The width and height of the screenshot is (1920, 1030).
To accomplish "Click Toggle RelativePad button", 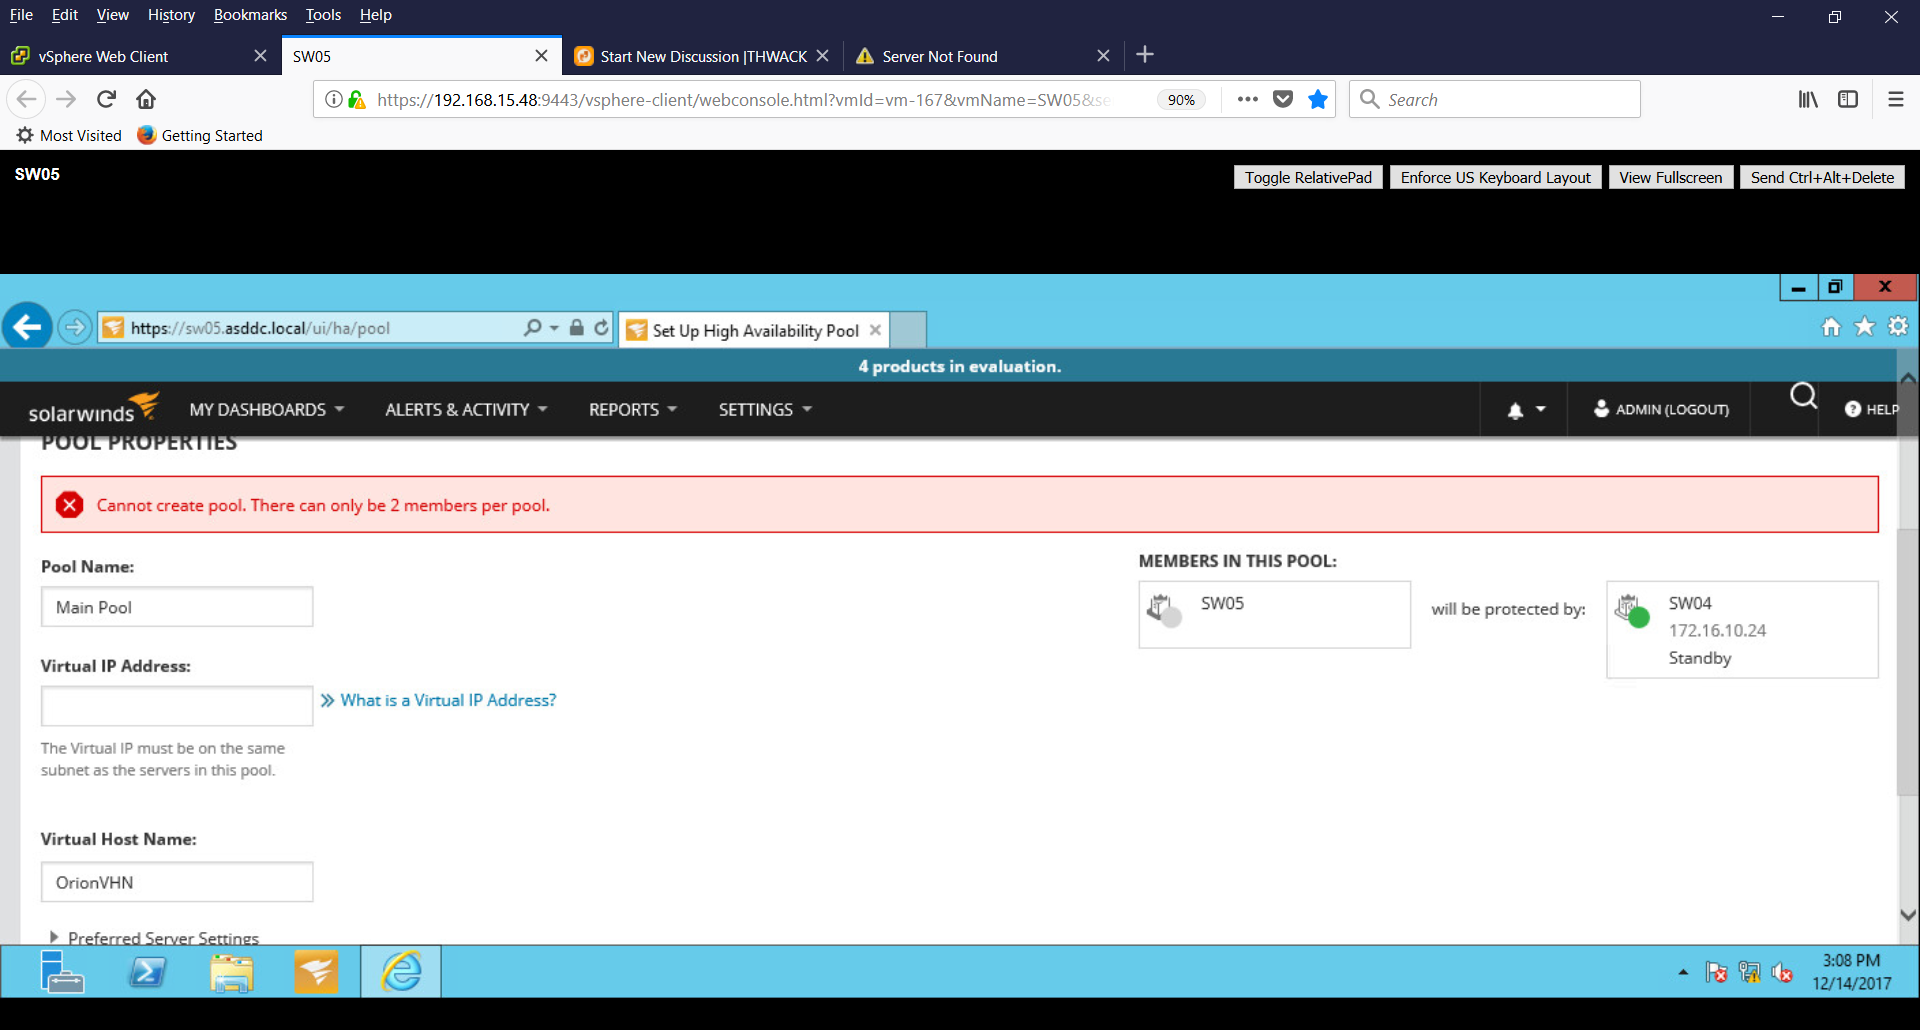I will pyautogui.click(x=1308, y=177).
